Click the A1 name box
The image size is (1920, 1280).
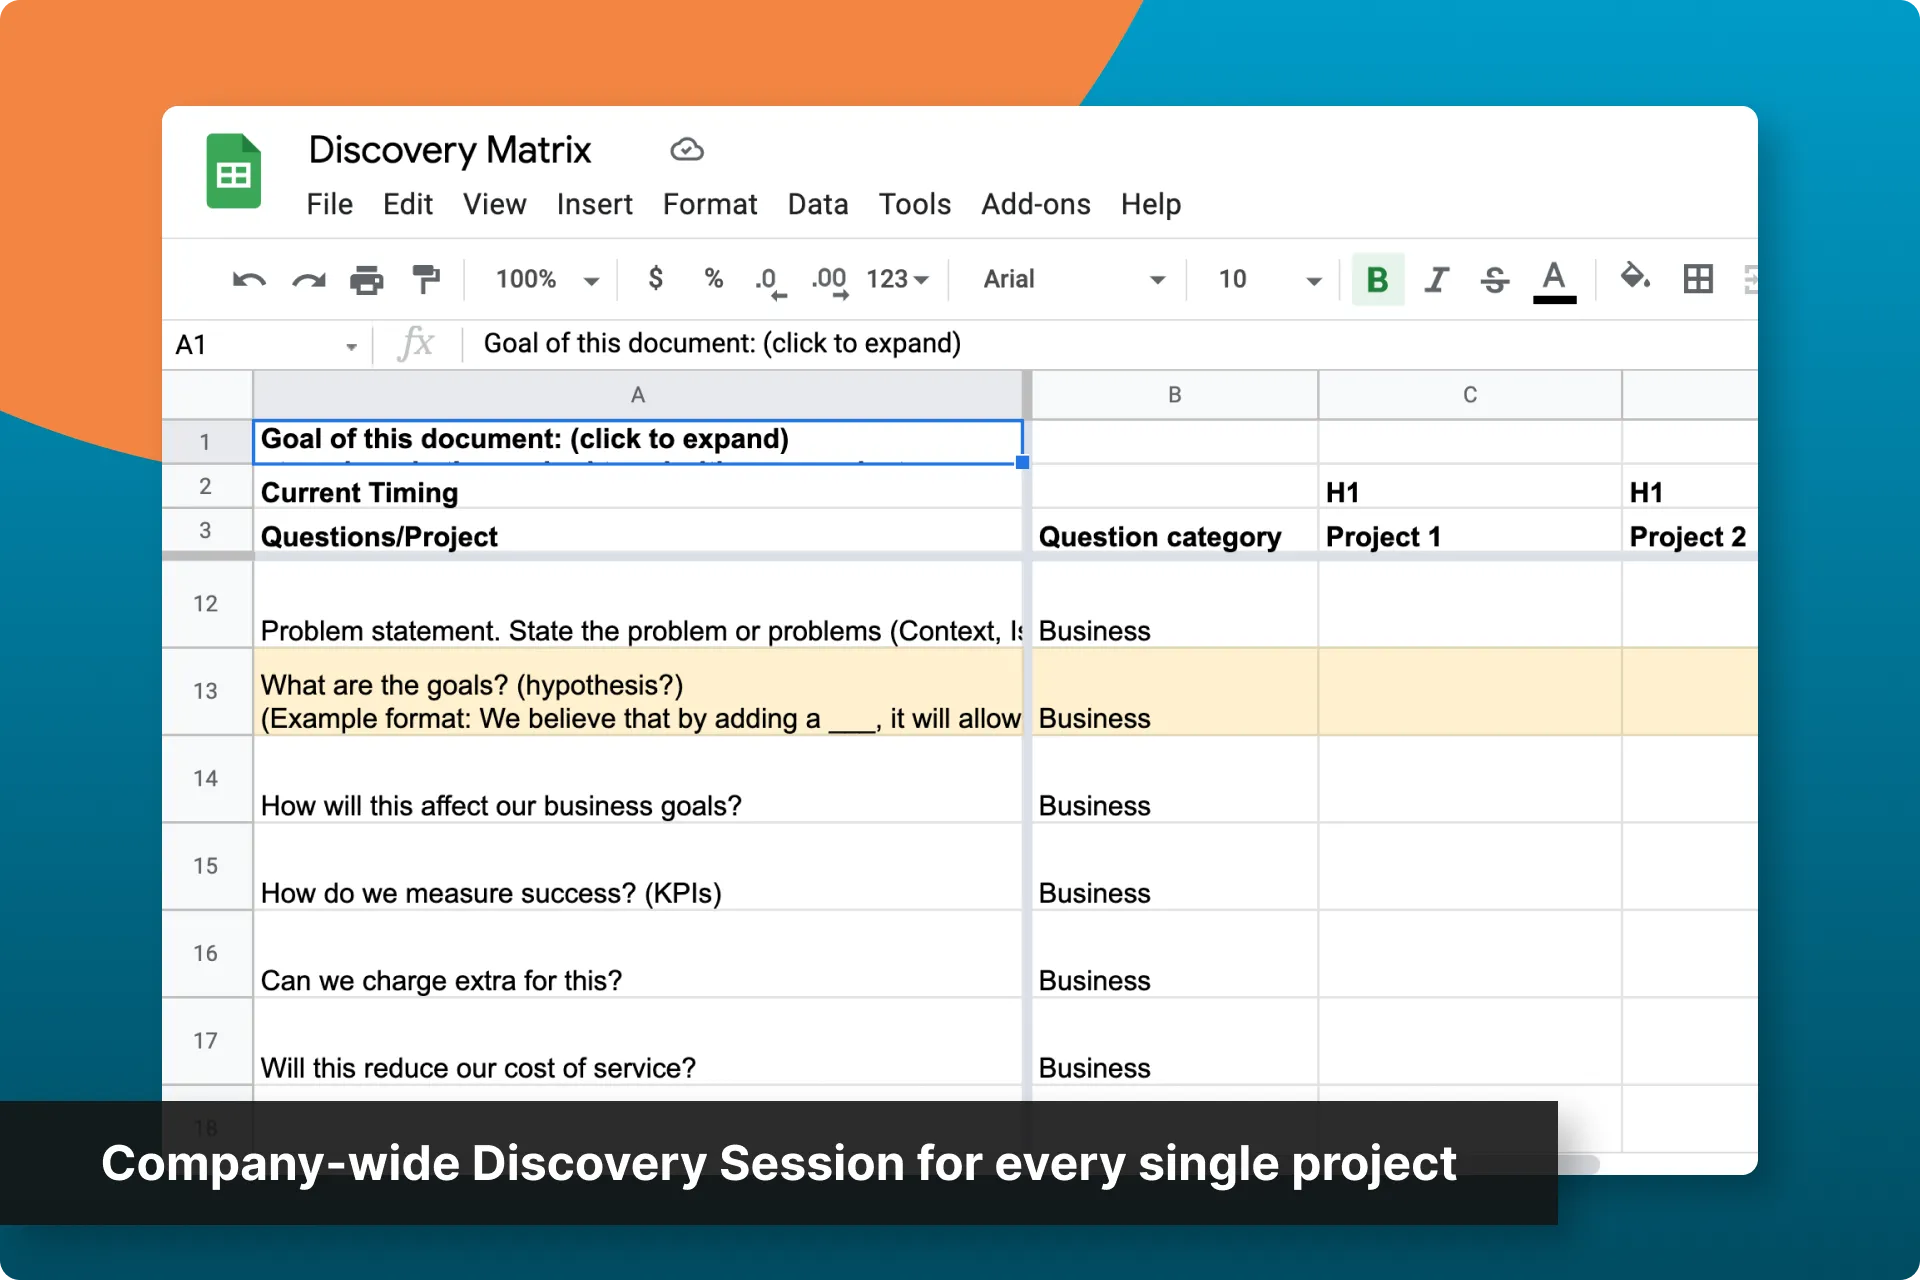click(267, 345)
